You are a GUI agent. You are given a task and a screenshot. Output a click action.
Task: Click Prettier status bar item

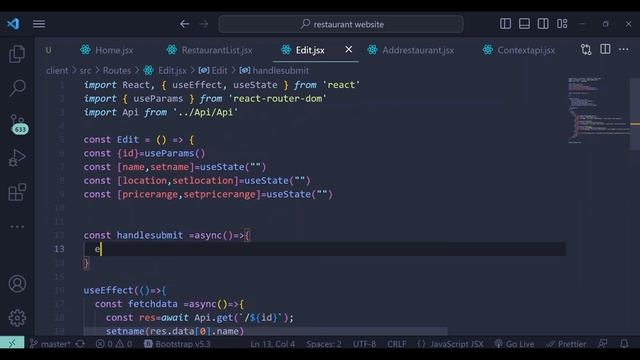click(x=566, y=344)
